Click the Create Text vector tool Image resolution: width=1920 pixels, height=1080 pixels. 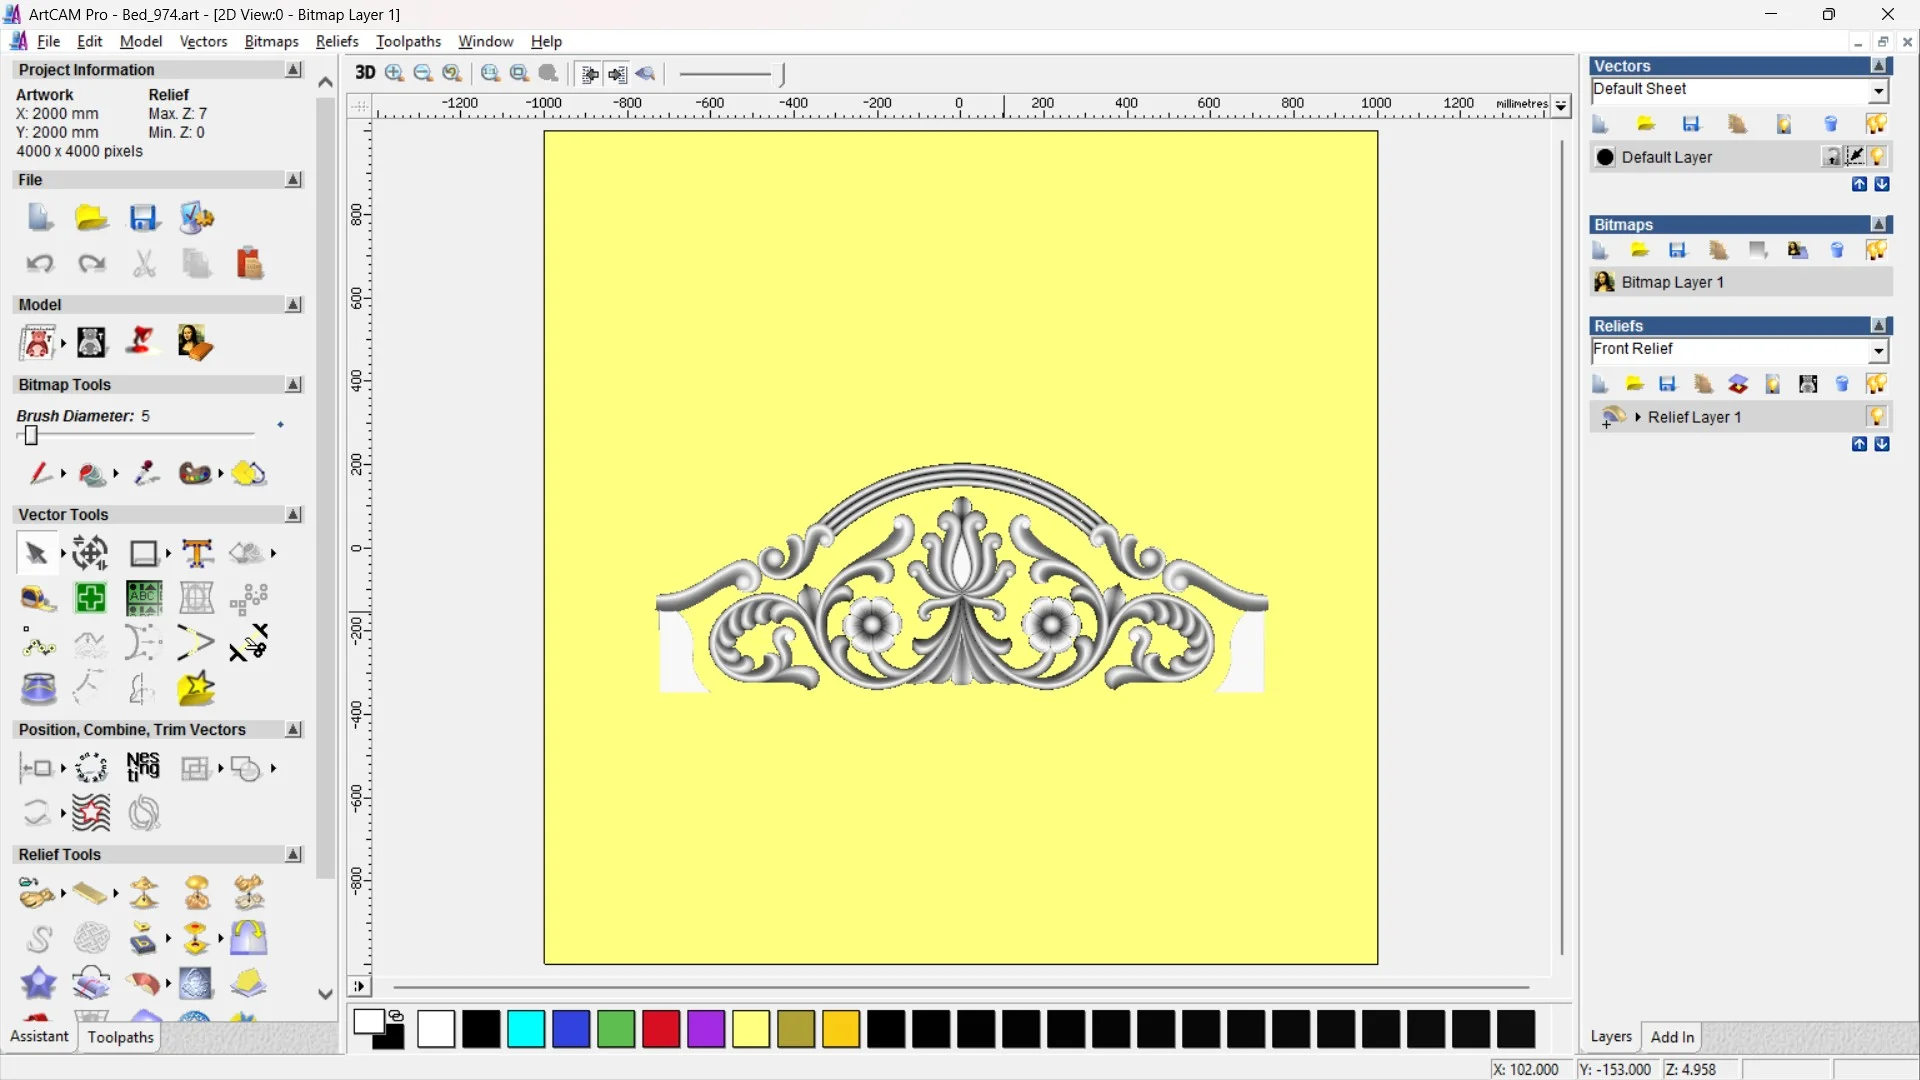[x=197, y=553]
